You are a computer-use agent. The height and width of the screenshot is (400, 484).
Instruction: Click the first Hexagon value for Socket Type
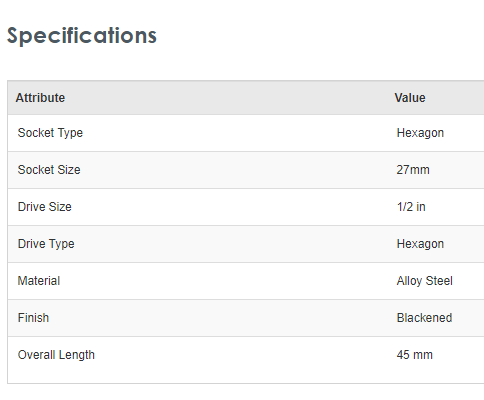coord(420,133)
